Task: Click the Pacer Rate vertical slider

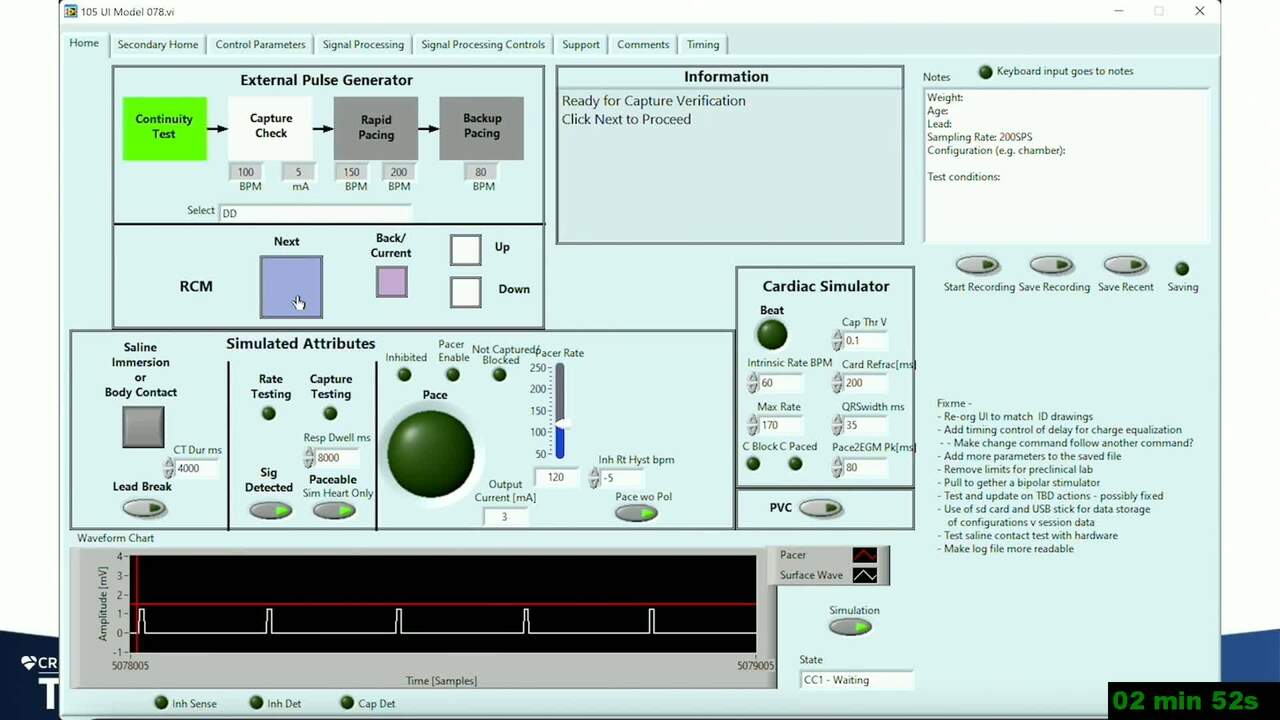Action: (x=560, y=411)
